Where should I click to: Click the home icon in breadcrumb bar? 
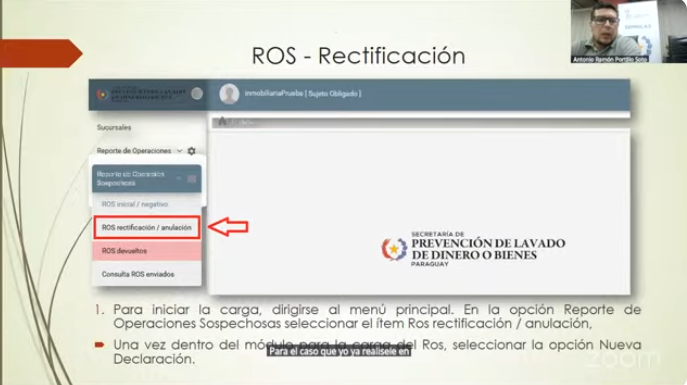point(222,122)
